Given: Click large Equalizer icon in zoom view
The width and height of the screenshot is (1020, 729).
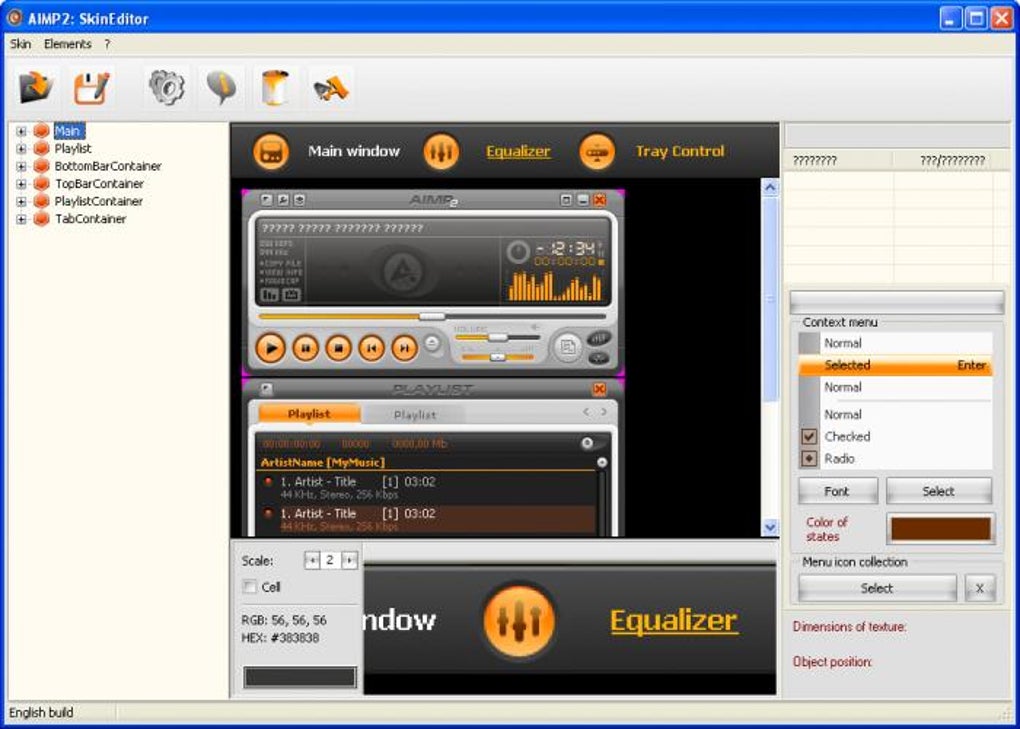Looking at the screenshot, I should (x=519, y=620).
